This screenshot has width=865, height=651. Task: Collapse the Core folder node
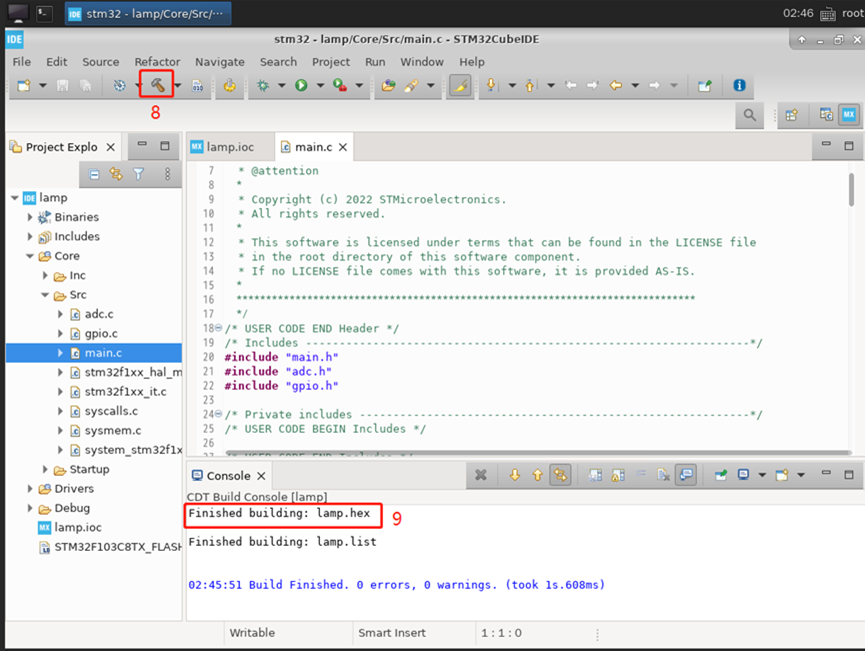point(30,256)
